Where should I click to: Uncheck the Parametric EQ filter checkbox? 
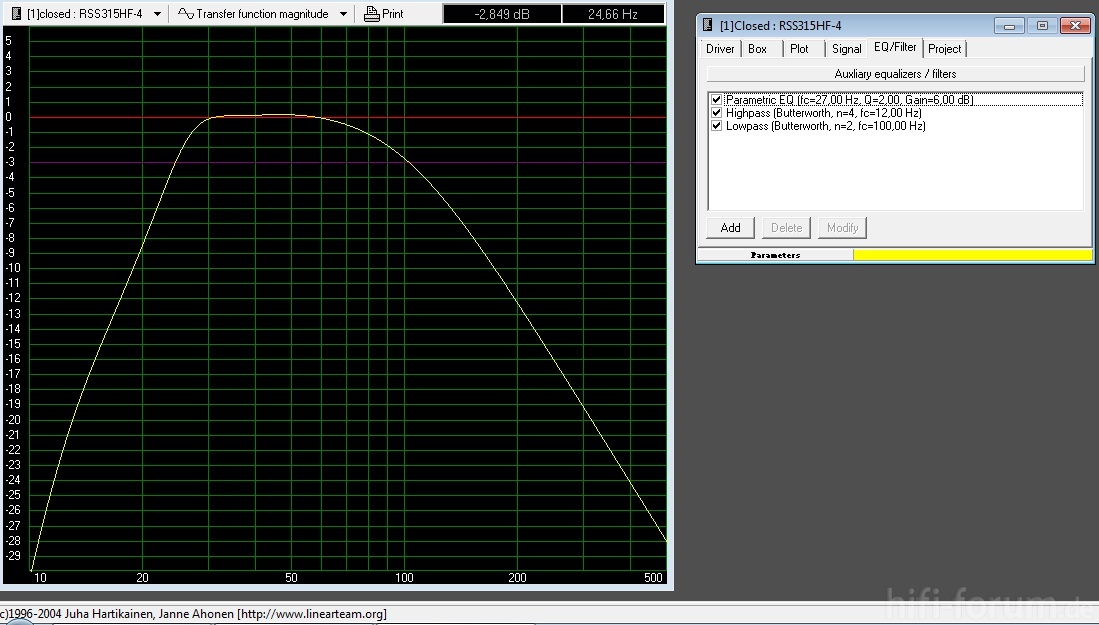tap(716, 100)
